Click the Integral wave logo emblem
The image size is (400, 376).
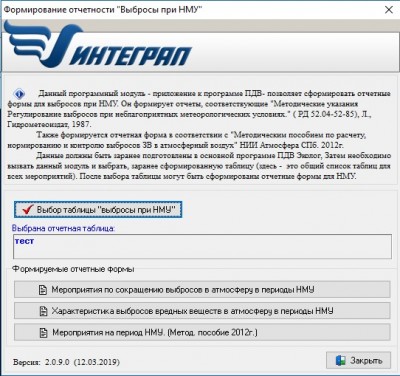(x=43, y=44)
